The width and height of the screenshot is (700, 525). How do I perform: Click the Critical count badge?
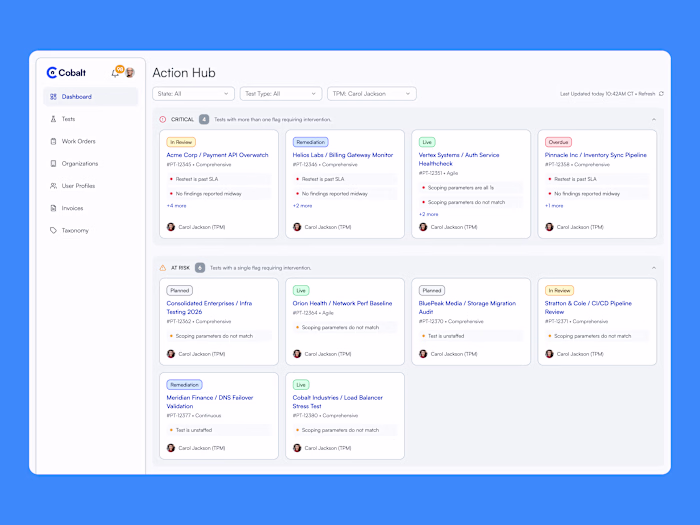tap(204, 120)
